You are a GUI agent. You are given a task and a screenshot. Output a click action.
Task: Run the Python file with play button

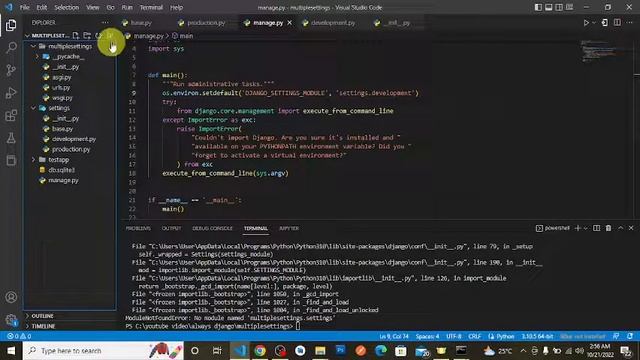tap(586, 23)
